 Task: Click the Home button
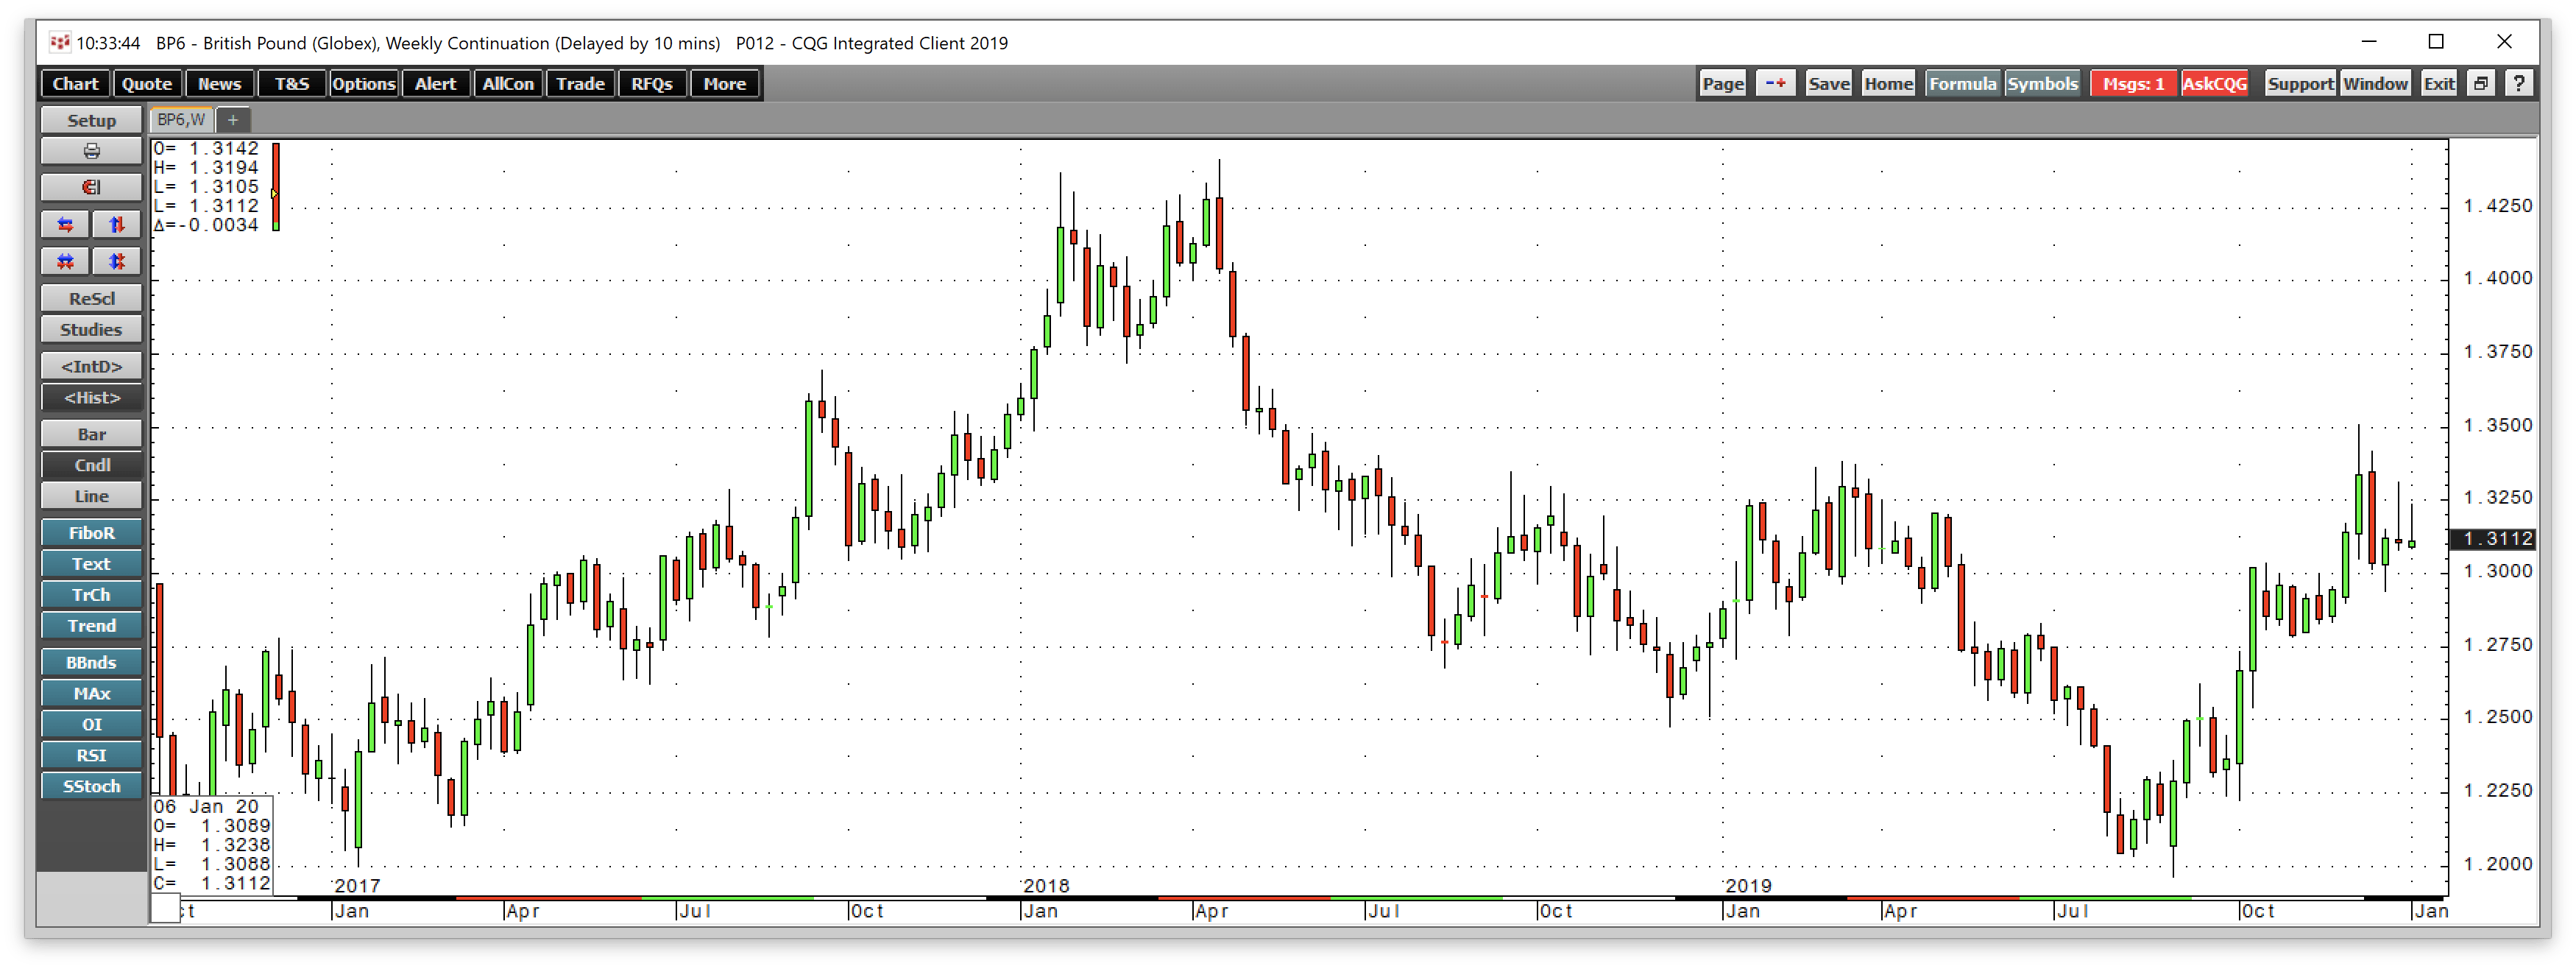(1888, 84)
